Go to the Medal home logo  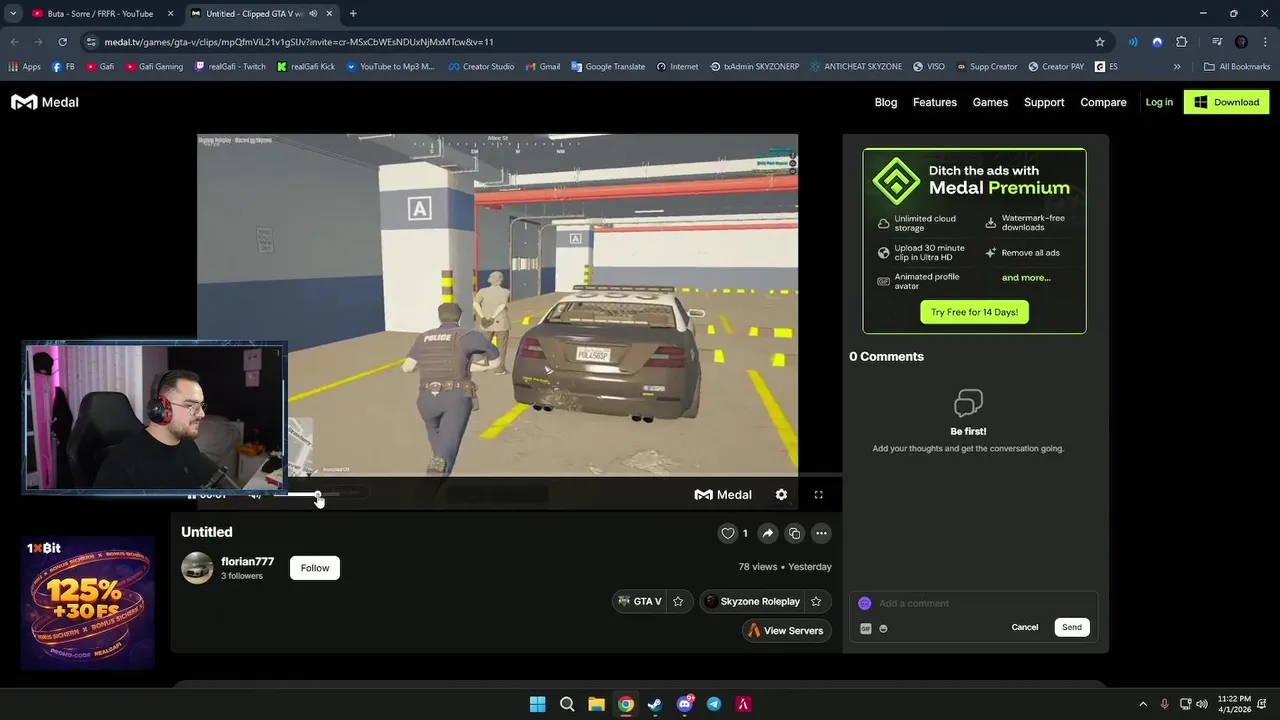[x=45, y=102]
